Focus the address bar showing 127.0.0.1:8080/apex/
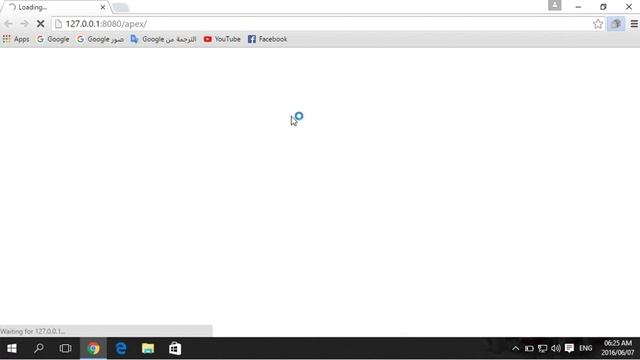Viewport: 640px width, 360px height. (327, 24)
